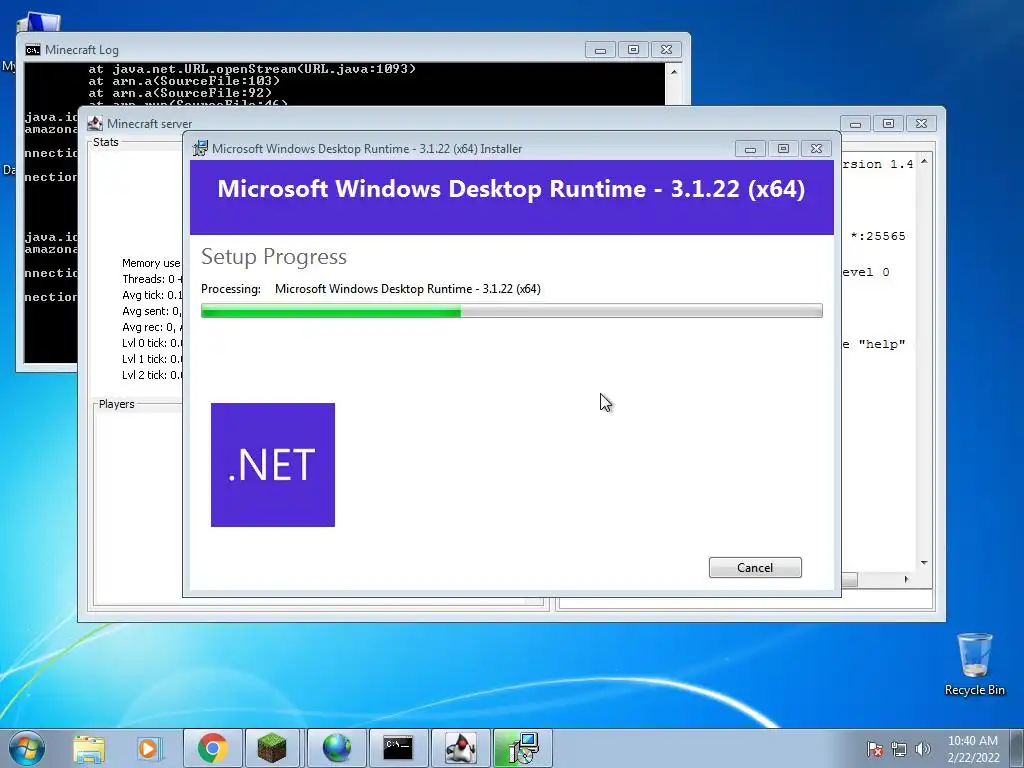Maximize the Desktop Runtime installer window
1024x768 pixels.
click(x=783, y=149)
